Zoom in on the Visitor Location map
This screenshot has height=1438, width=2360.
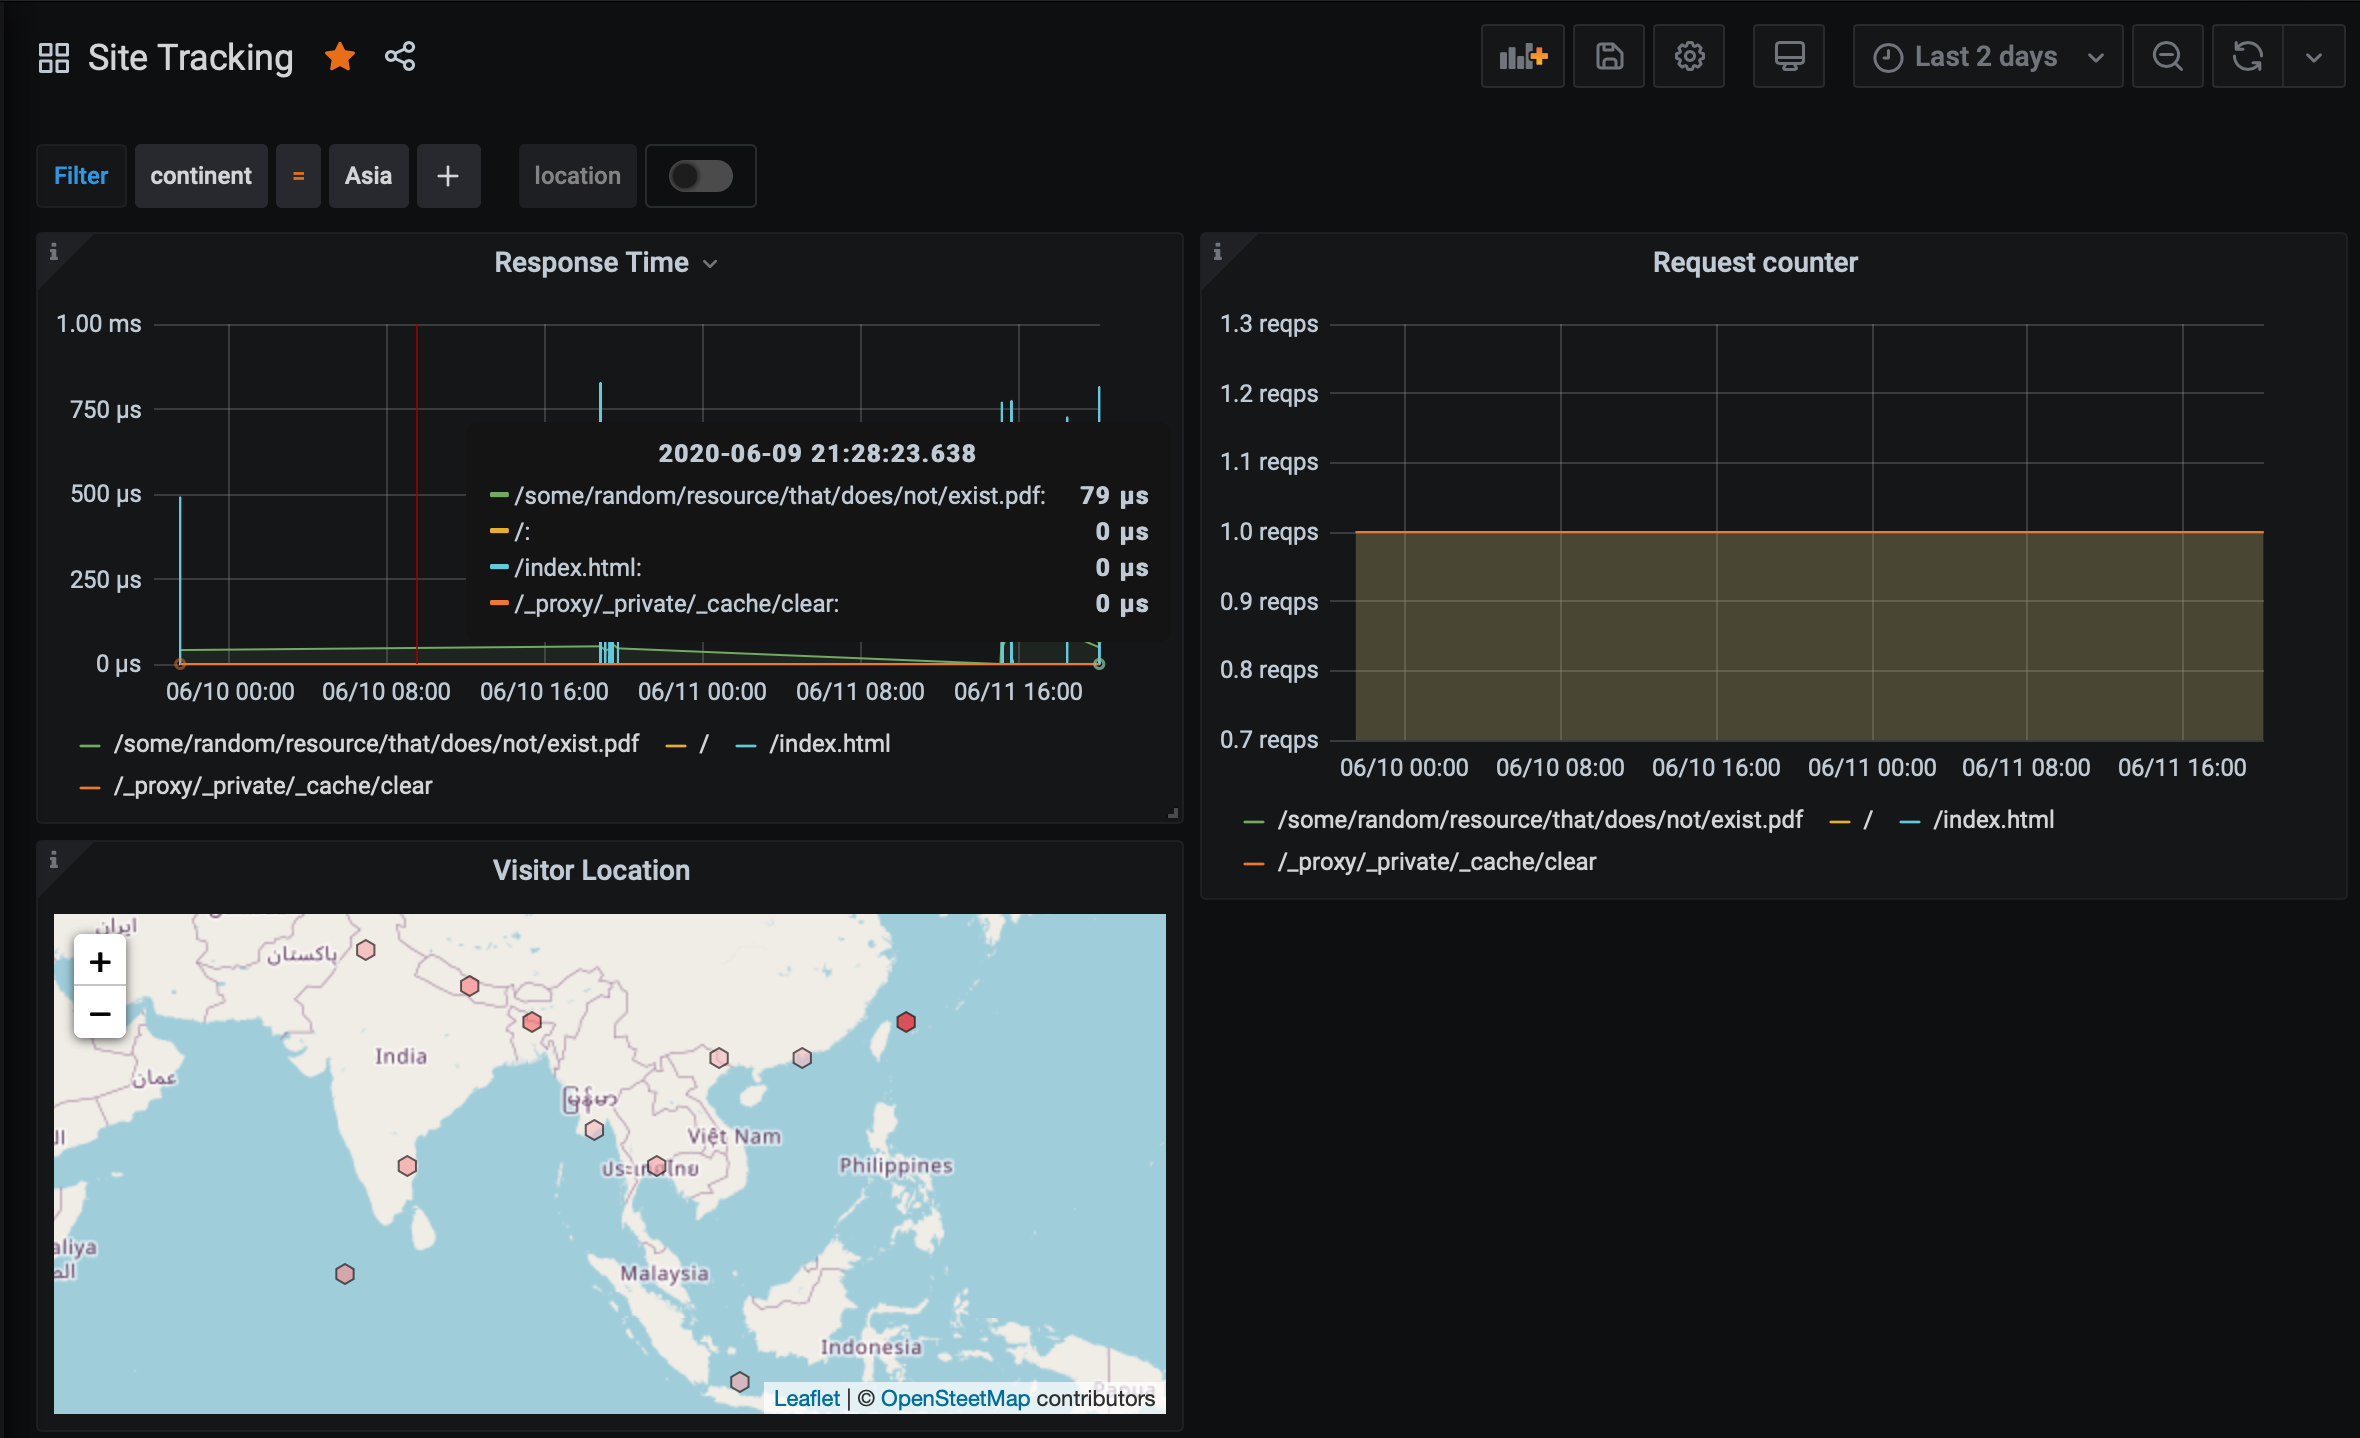tap(100, 962)
